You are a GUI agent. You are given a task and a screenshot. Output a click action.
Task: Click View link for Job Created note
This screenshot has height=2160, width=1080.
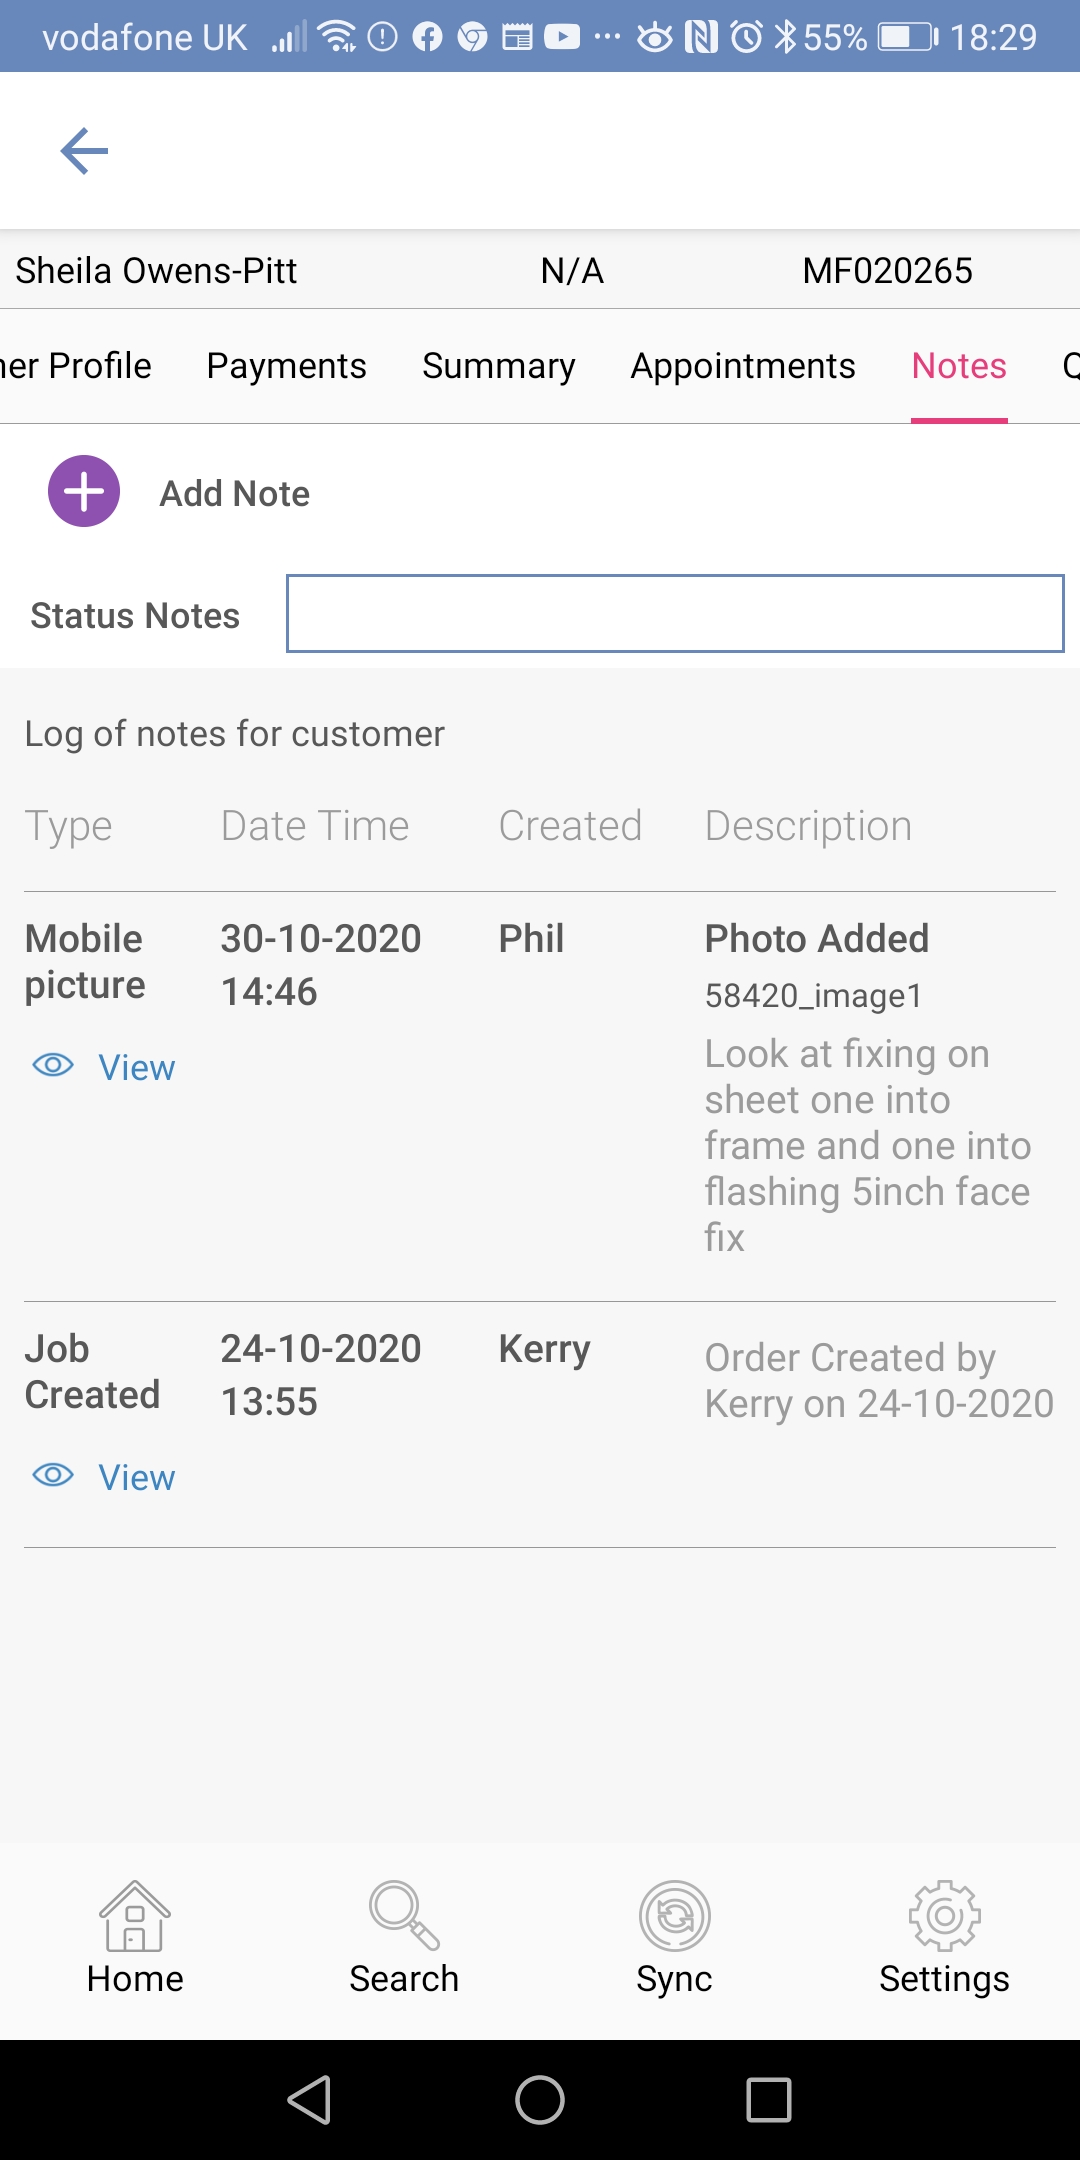[137, 1478]
